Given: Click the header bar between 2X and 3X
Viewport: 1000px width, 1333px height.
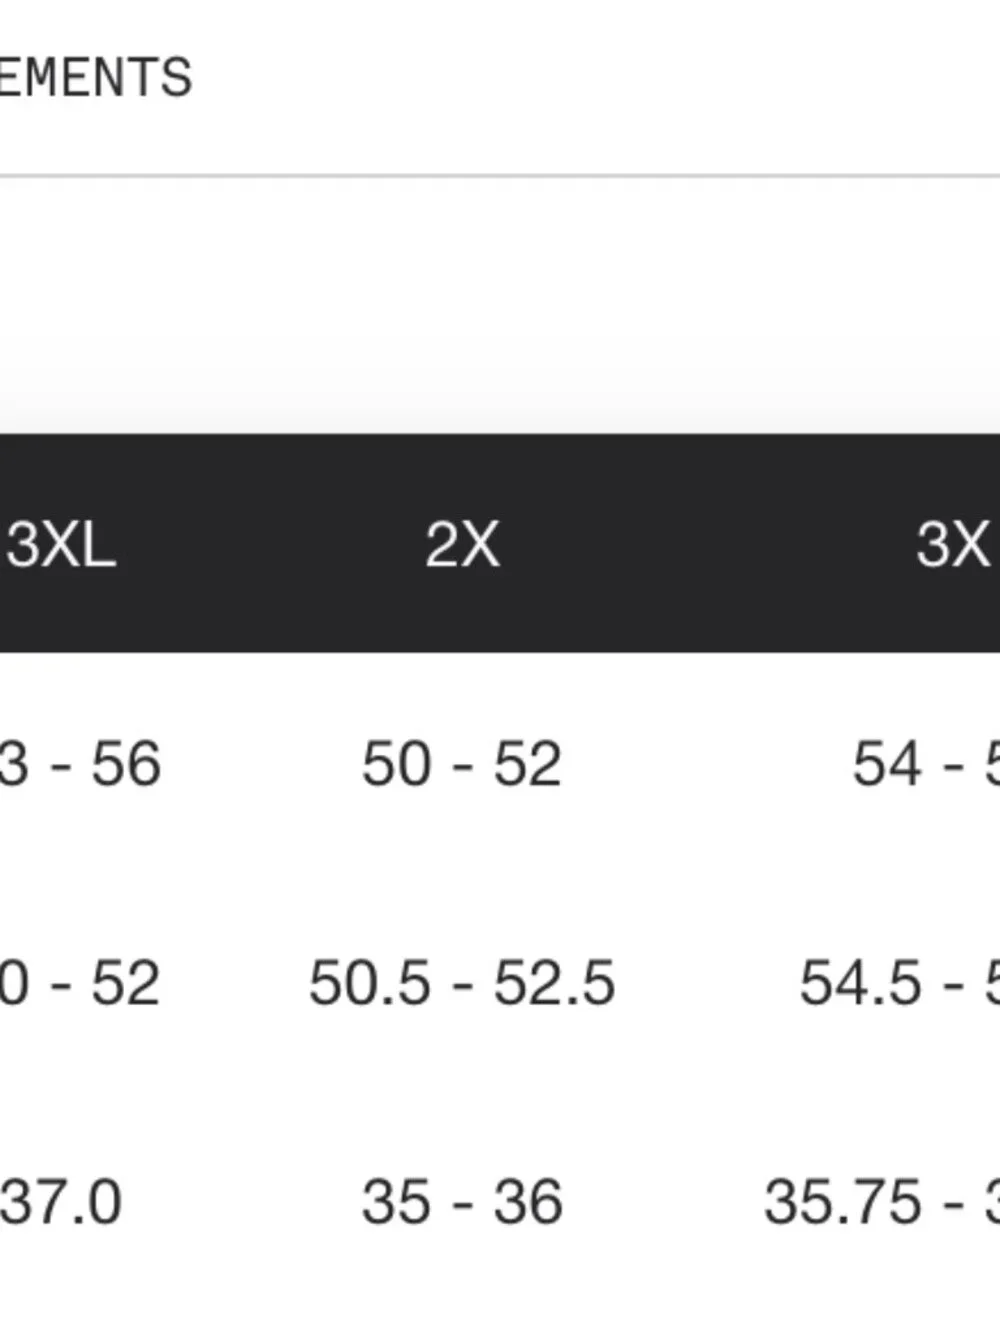Looking at the screenshot, I should click(x=707, y=545).
